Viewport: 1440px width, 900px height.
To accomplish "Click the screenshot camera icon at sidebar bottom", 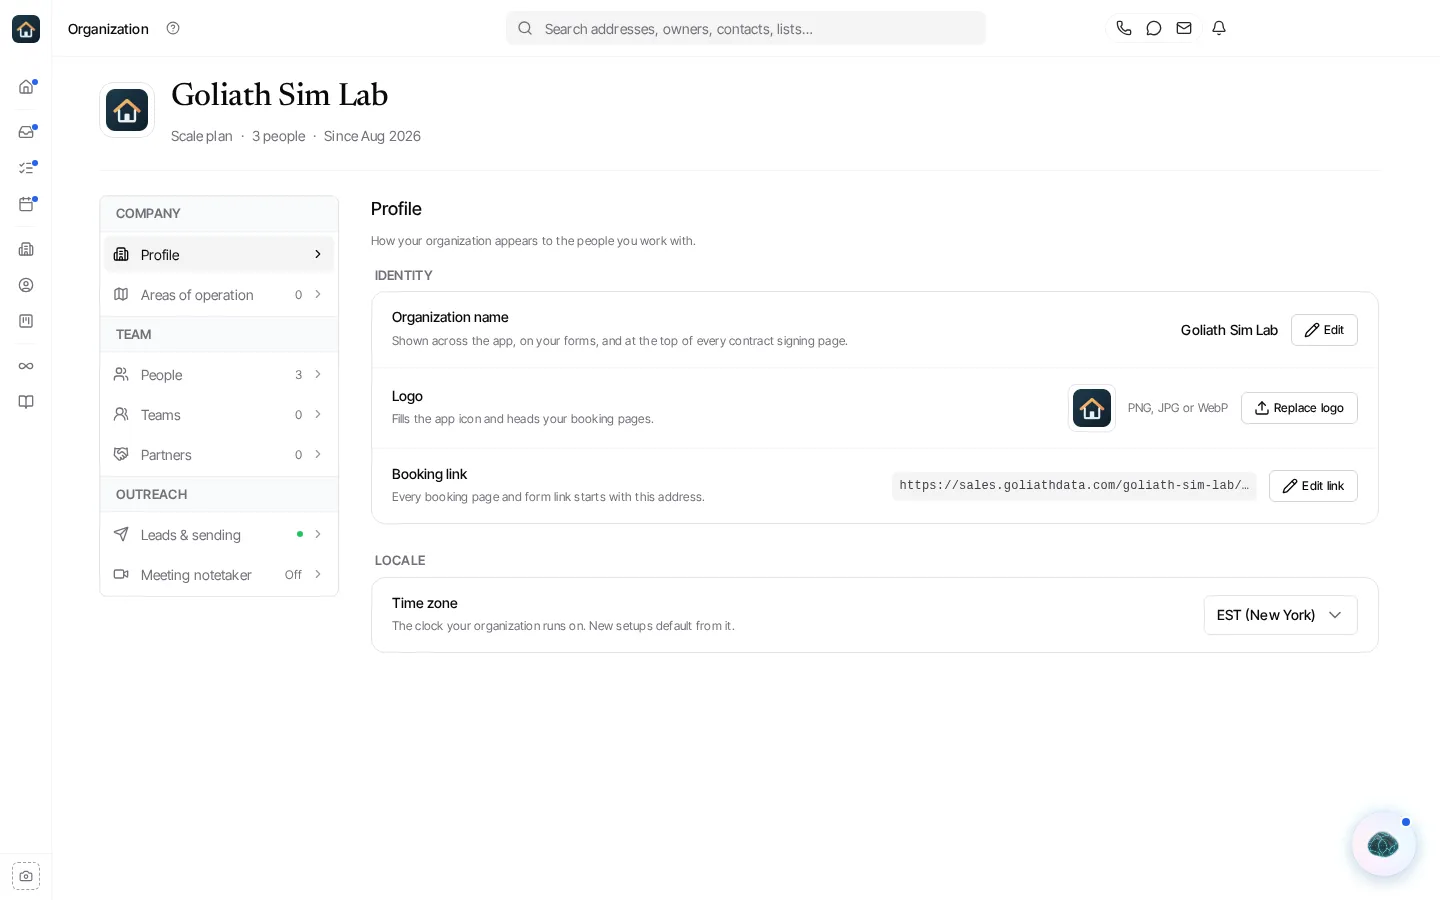I will (x=26, y=876).
